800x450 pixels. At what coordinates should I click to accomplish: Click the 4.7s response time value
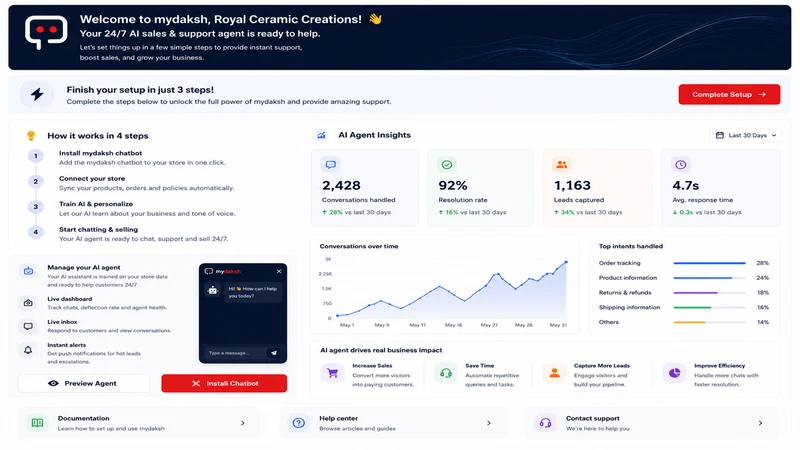tap(686, 185)
